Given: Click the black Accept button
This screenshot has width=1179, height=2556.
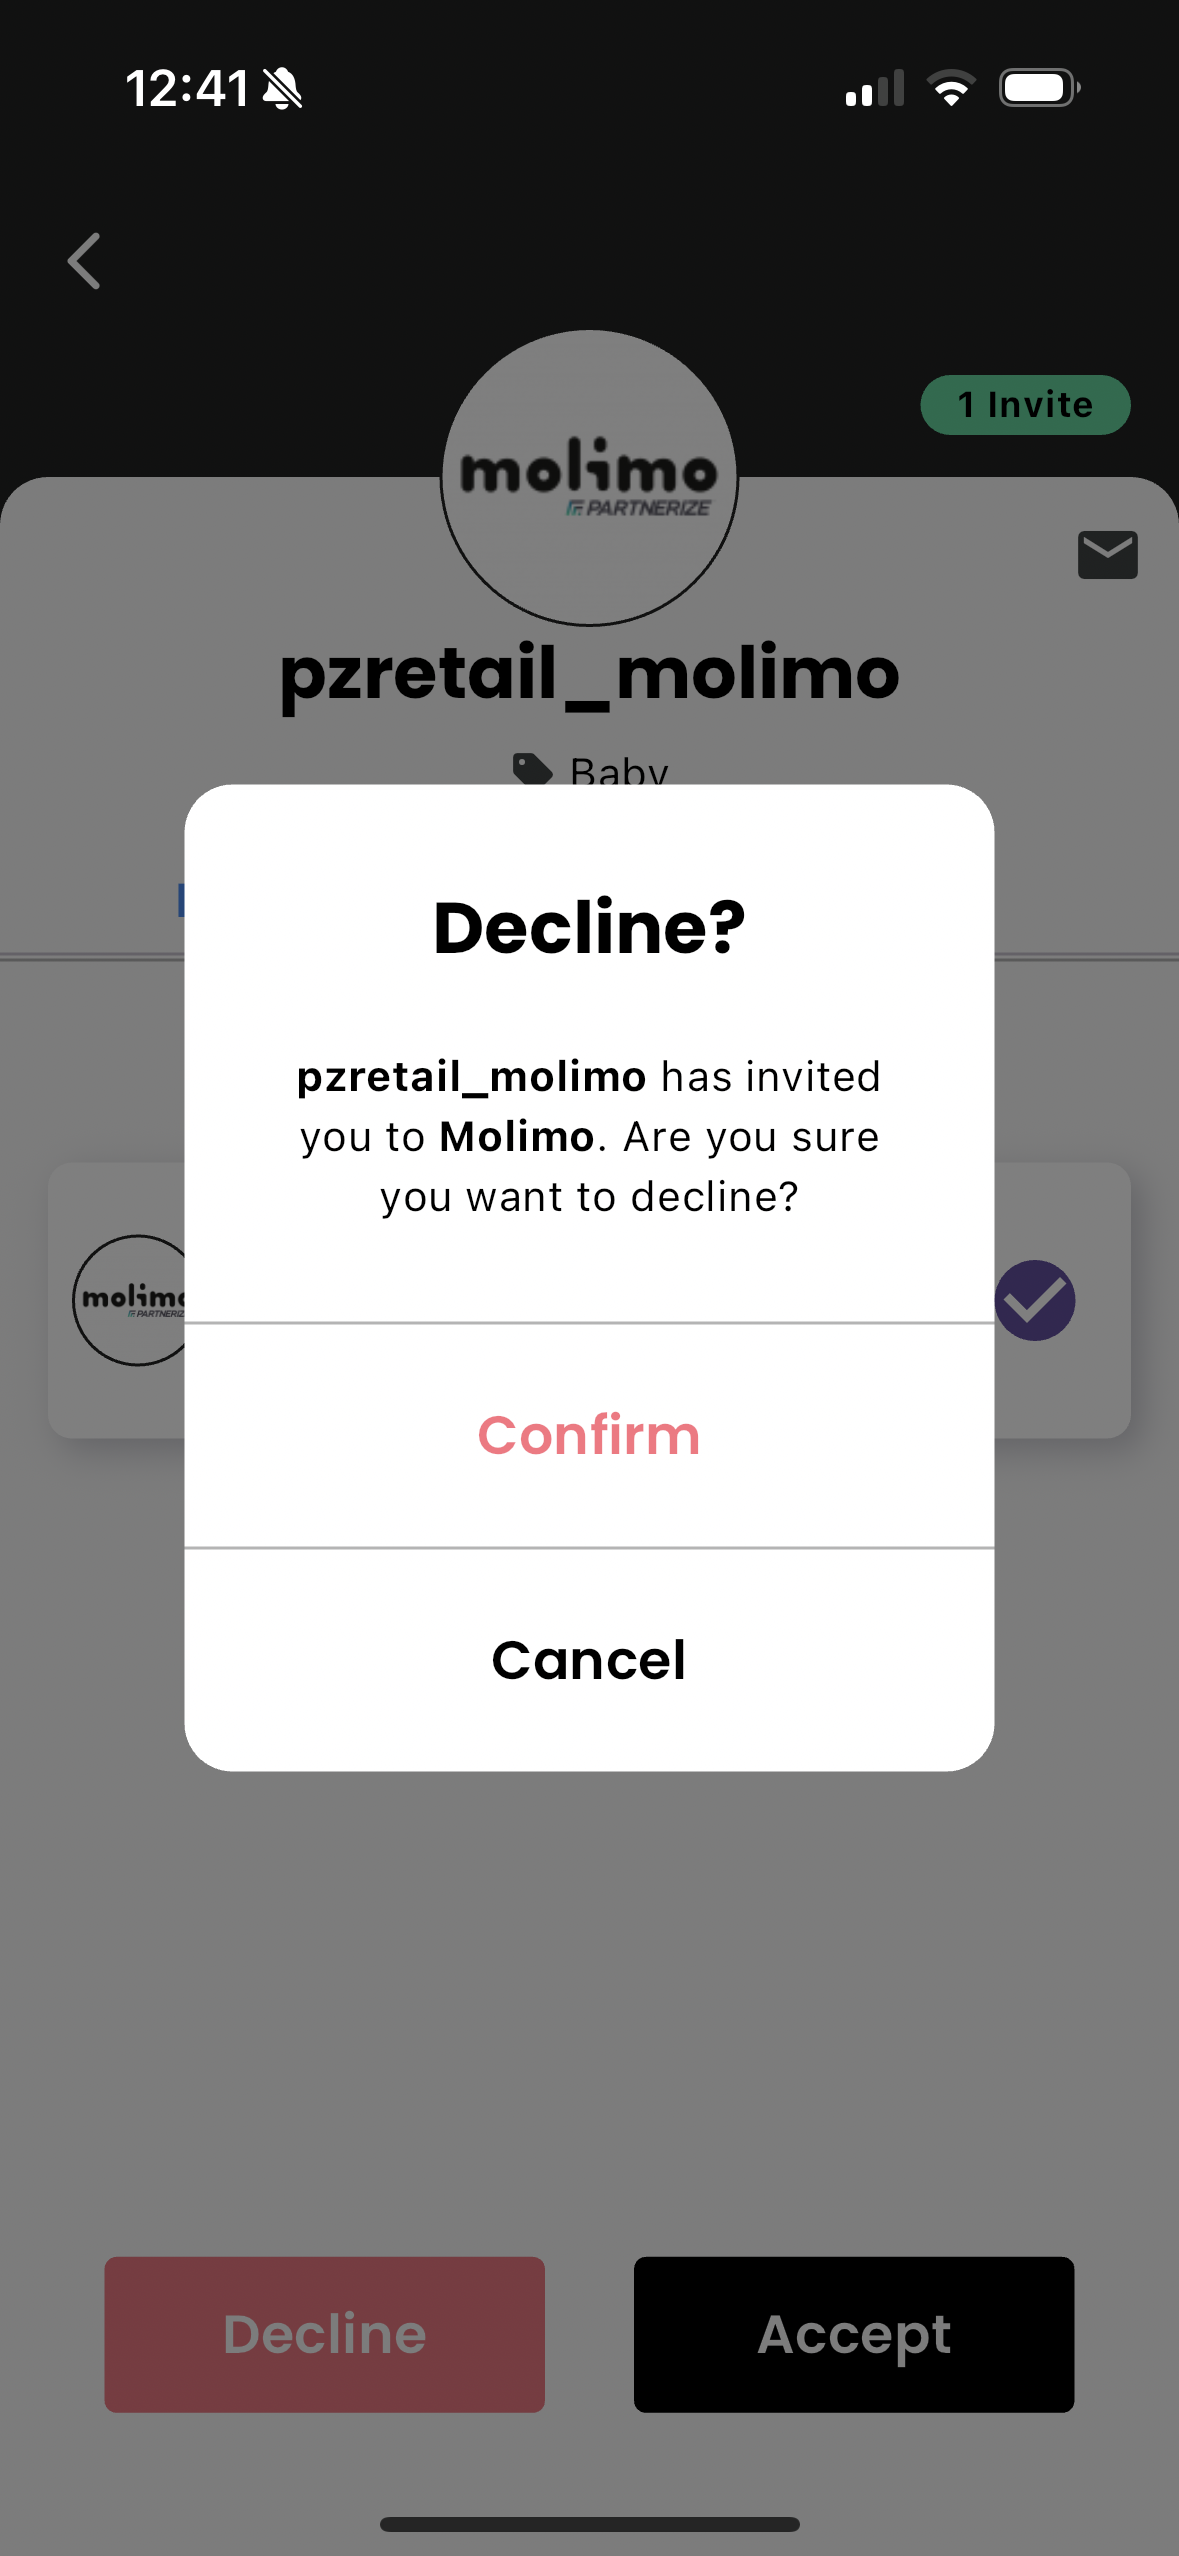Looking at the screenshot, I should click(854, 2334).
